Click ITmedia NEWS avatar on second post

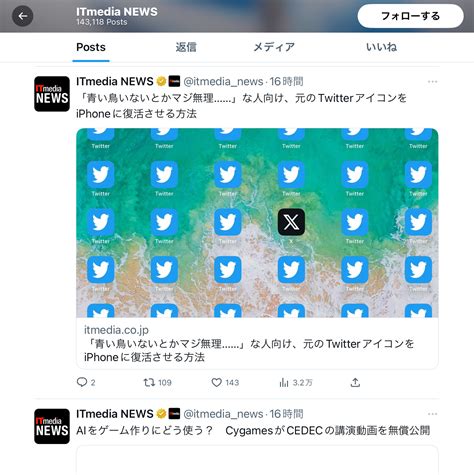52,426
